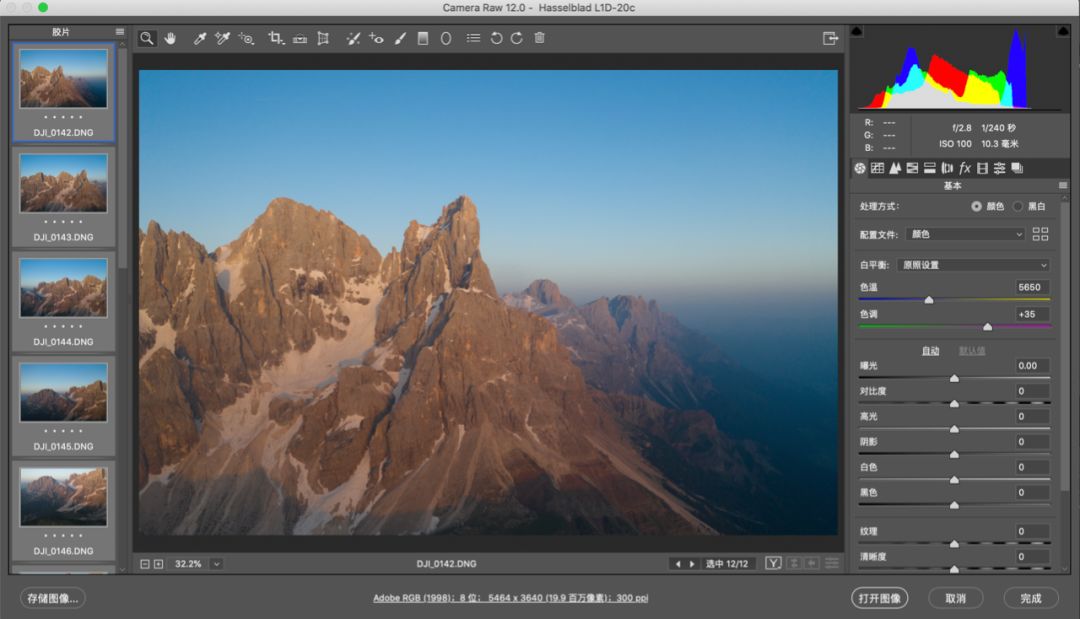Click the 色温 temperature slider handle
The image size is (1080, 619).
tap(928, 300)
